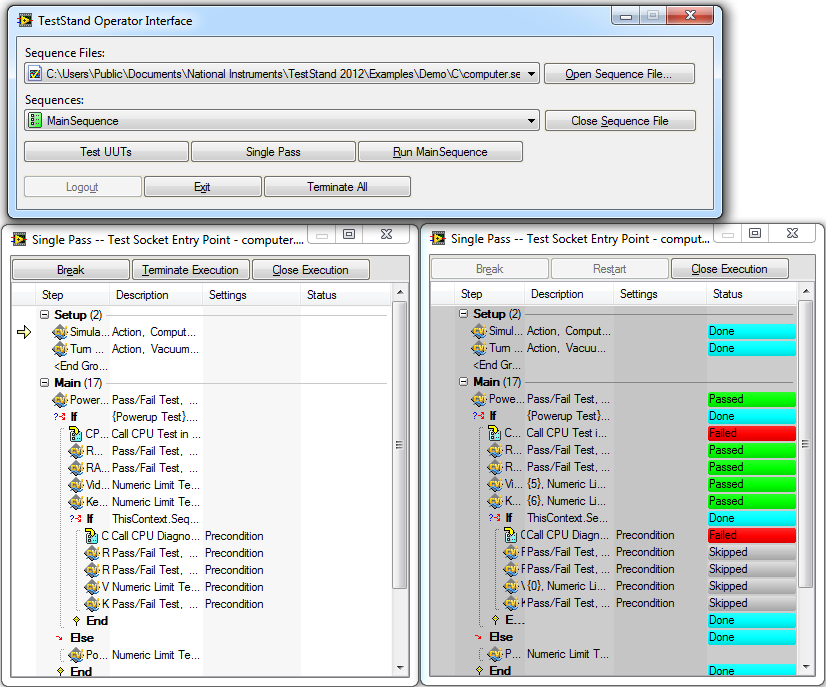Screen dimensions: 826x687
Task: Click the MainSequence icon in Sequences box
Action: tap(35, 121)
